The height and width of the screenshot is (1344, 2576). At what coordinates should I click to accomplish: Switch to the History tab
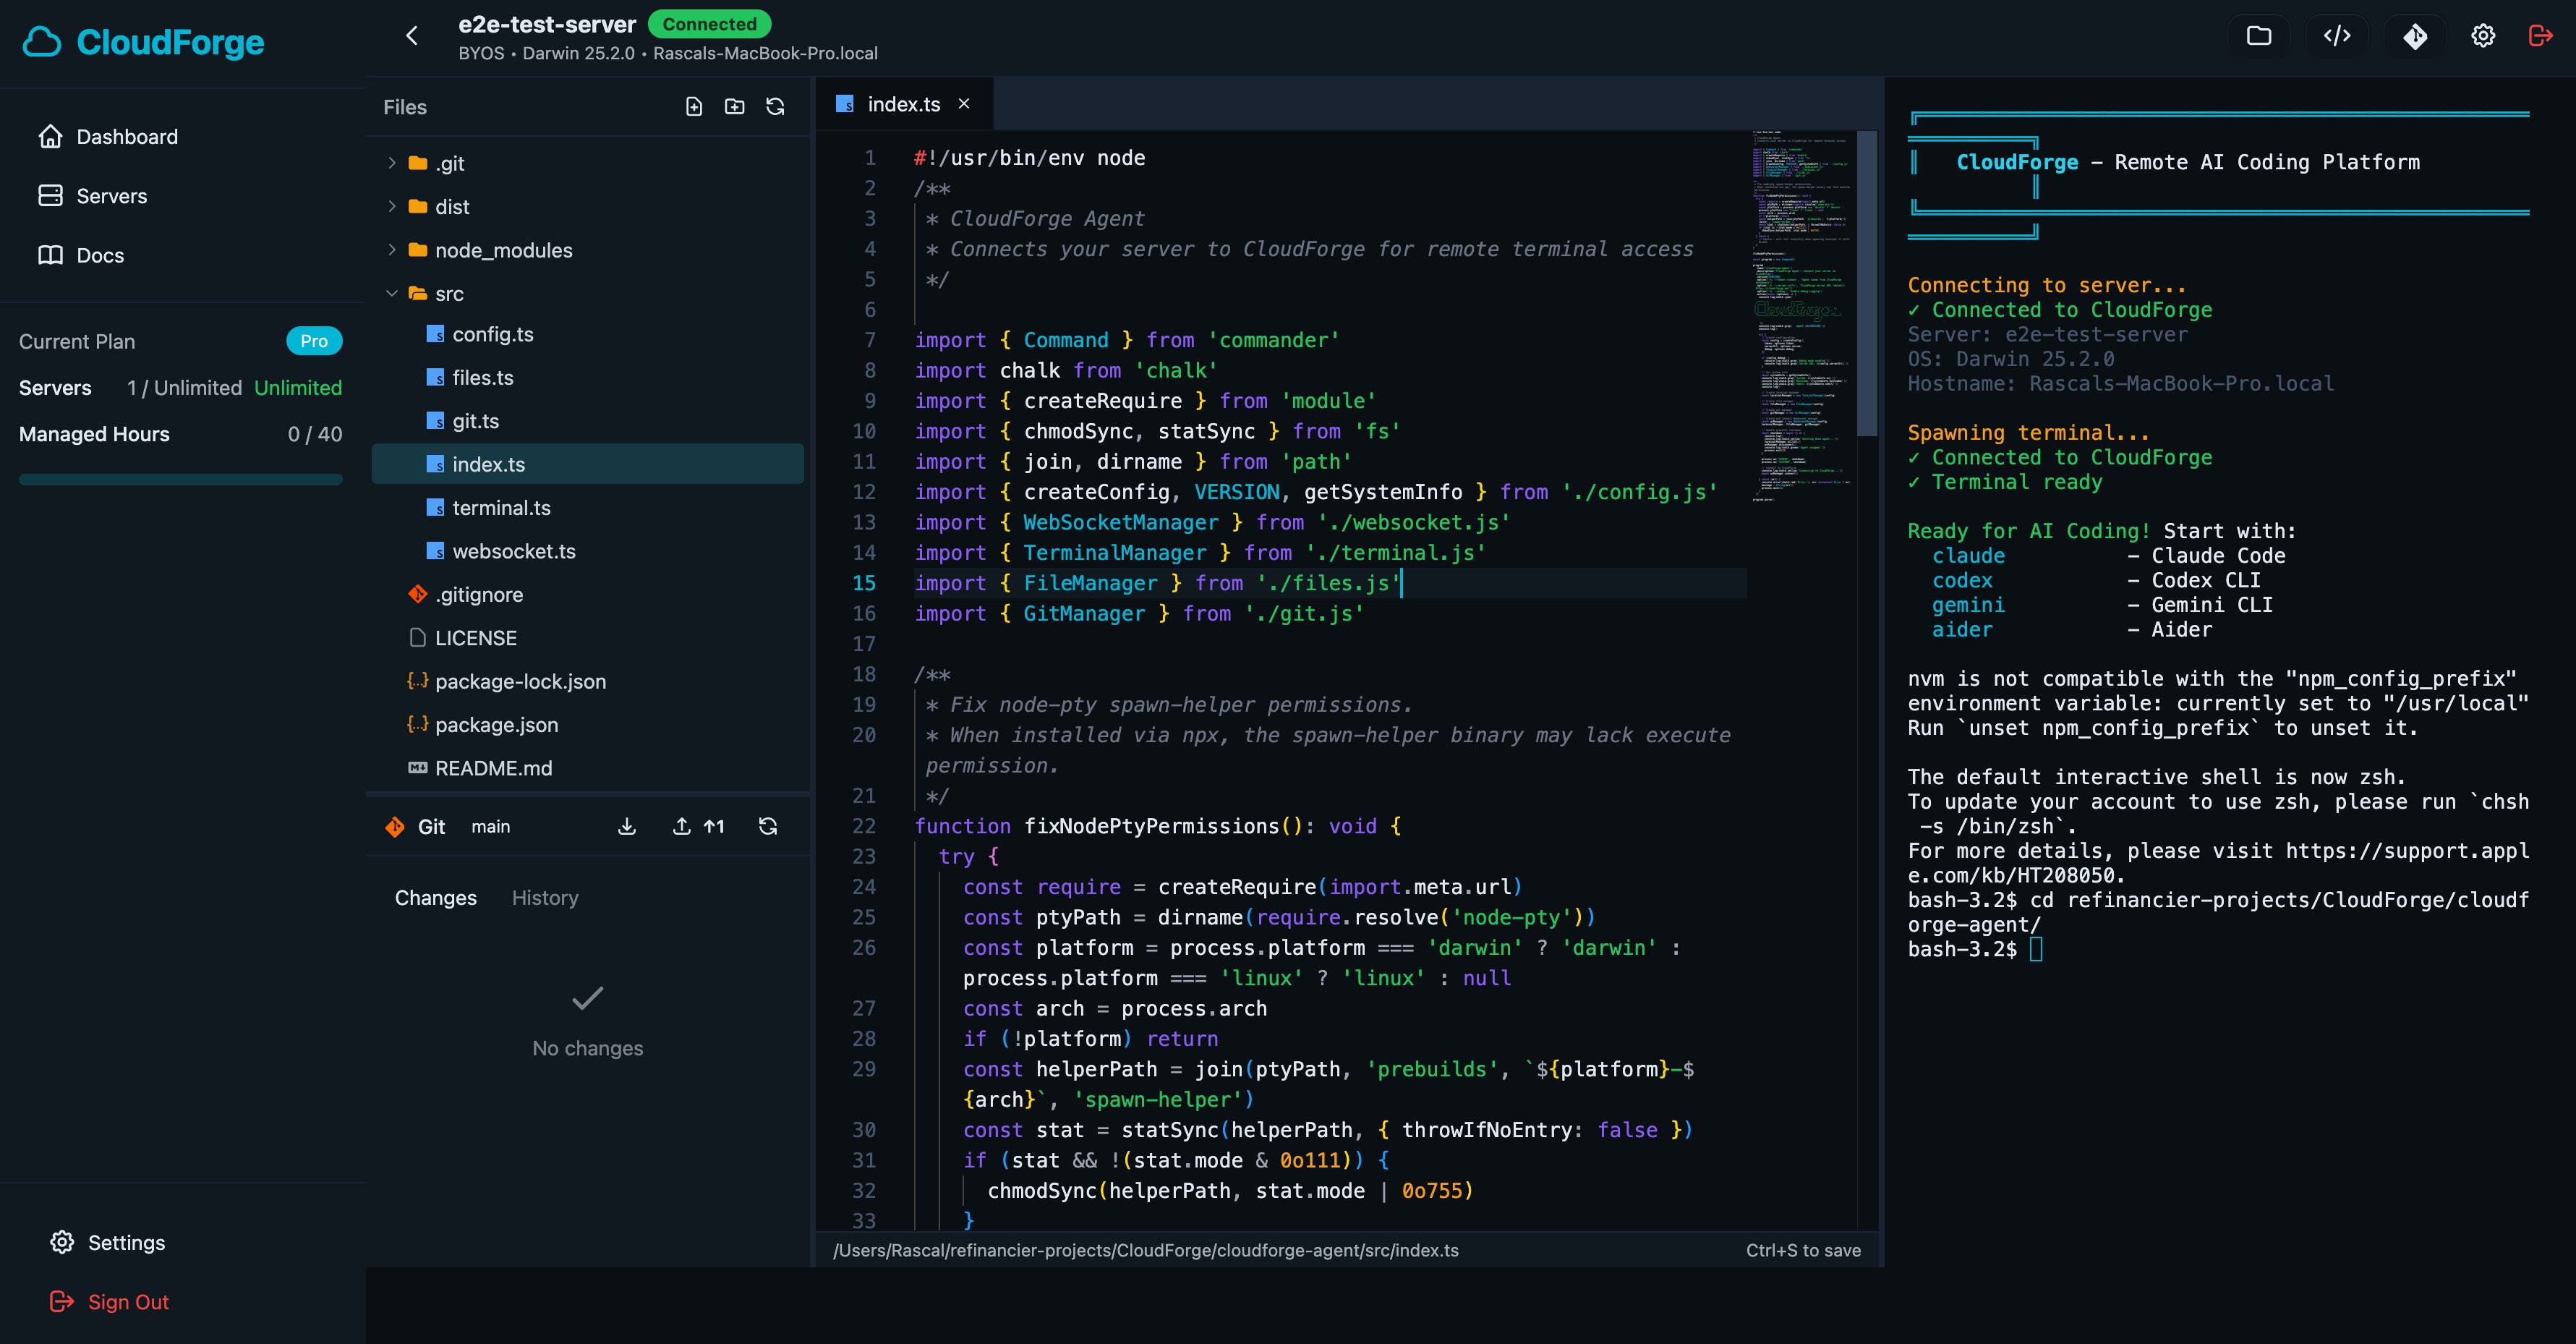point(545,898)
